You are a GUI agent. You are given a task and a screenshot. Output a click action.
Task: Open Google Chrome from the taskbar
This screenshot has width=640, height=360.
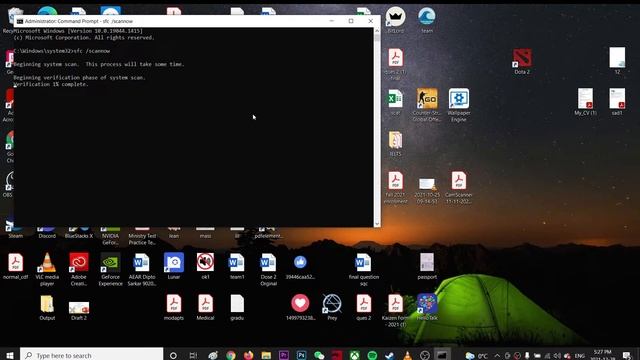pyautogui.click(x=231, y=356)
